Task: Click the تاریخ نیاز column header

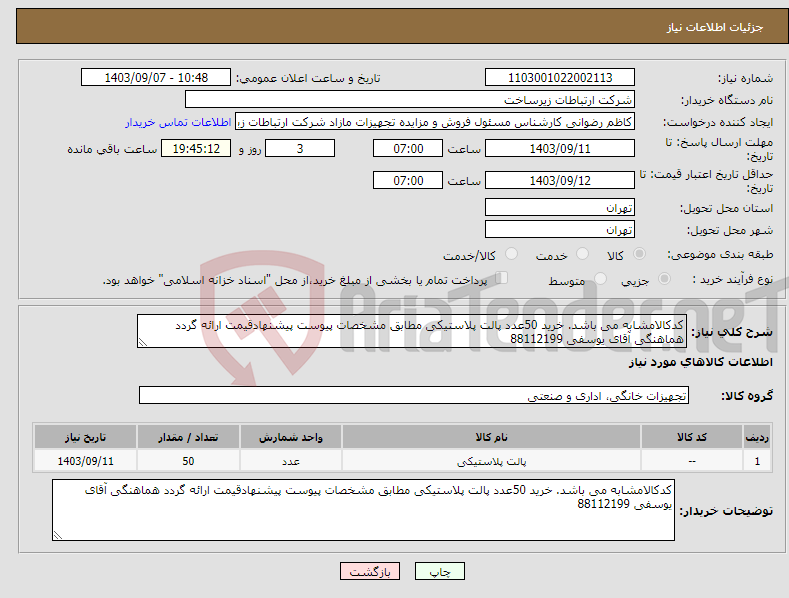Action: 86,437
